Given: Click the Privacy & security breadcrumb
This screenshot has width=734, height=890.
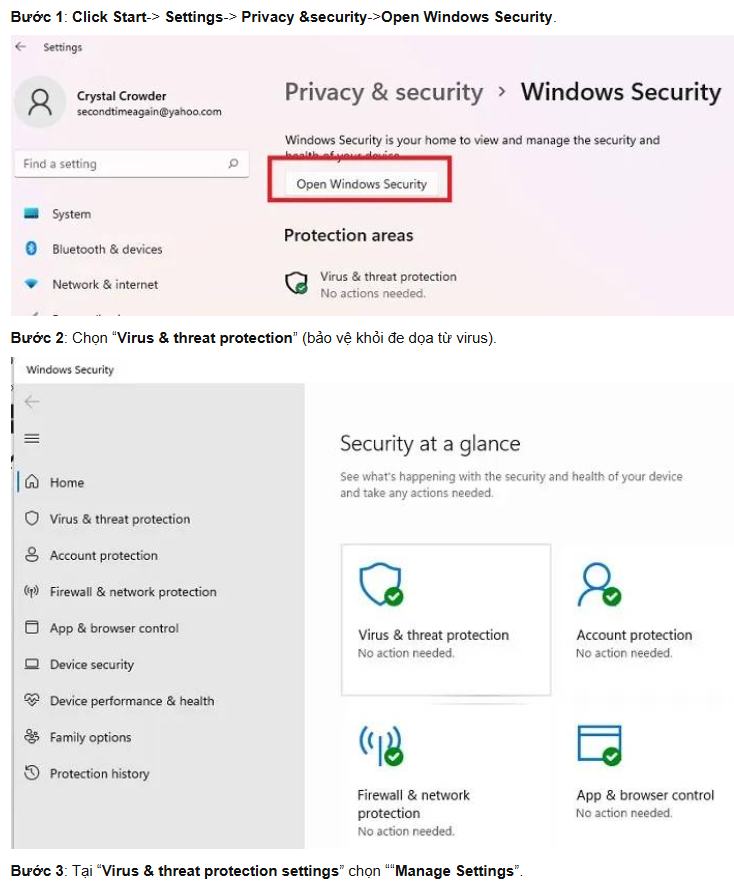Looking at the screenshot, I should coord(383,92).
